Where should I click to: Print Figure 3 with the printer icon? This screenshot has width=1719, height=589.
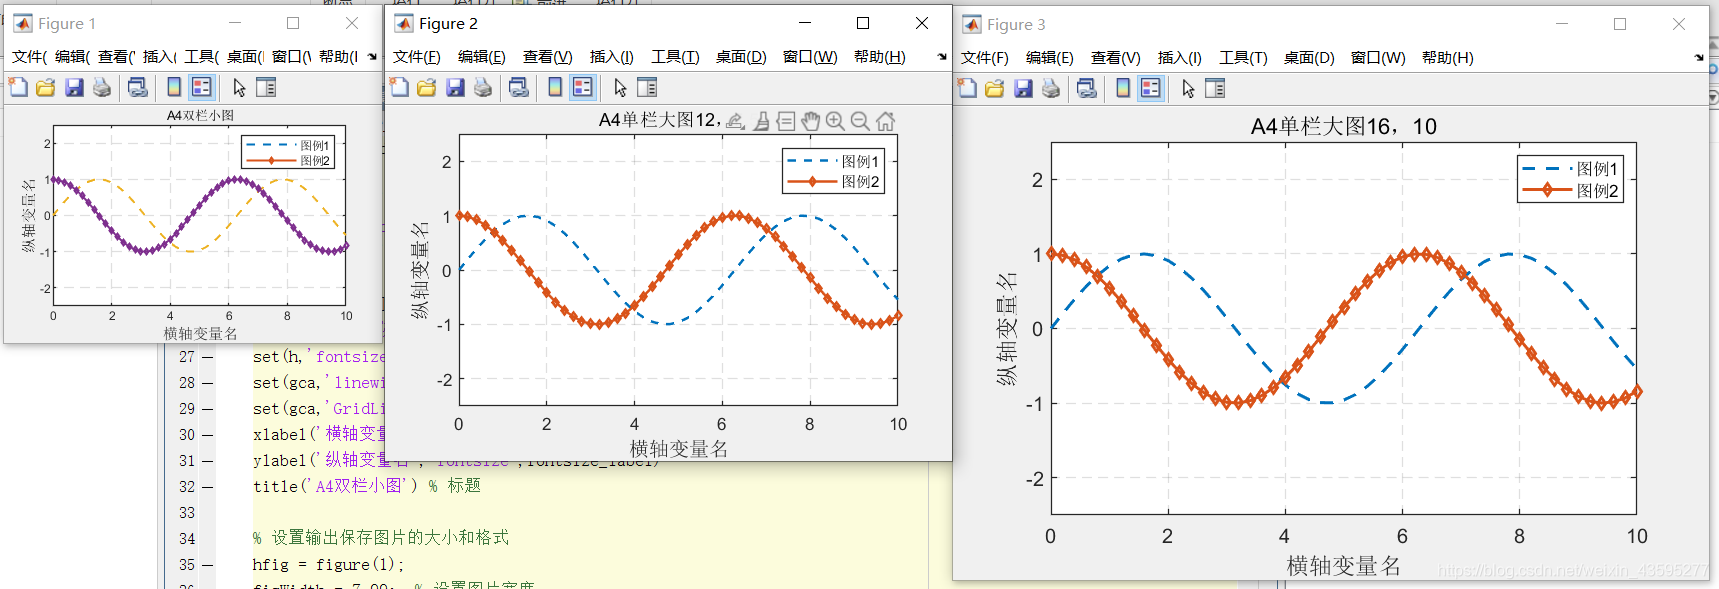point(1051,88)
